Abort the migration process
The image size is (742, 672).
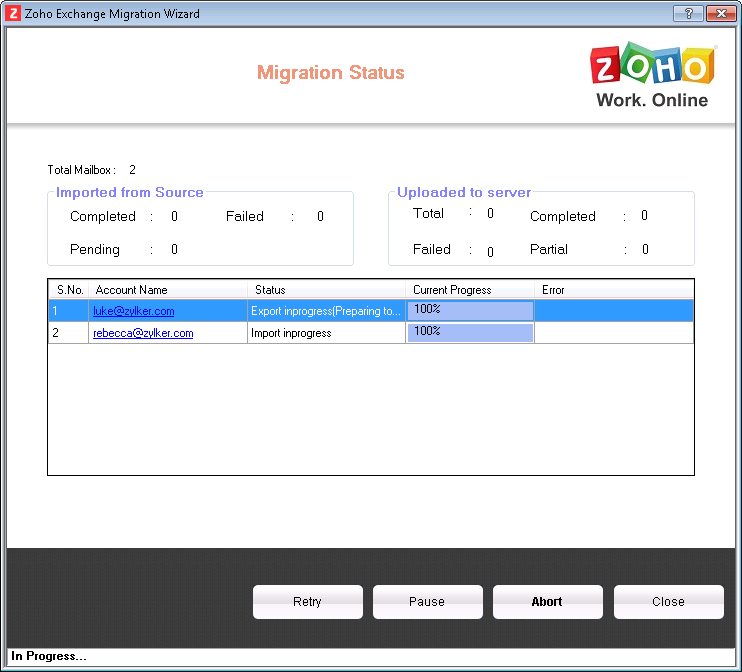547,602
